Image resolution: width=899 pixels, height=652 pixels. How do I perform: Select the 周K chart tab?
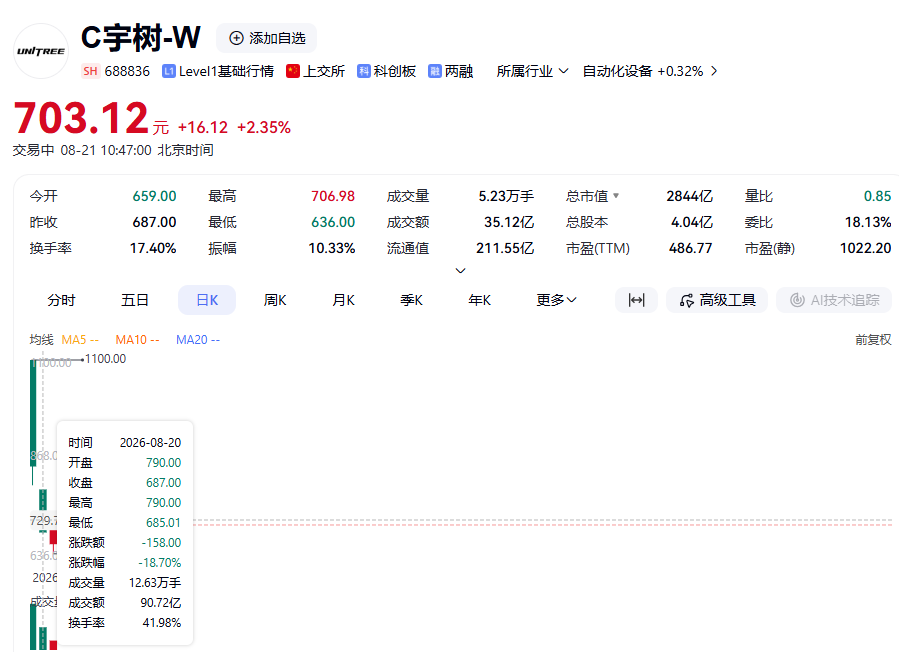click(275, 300)
